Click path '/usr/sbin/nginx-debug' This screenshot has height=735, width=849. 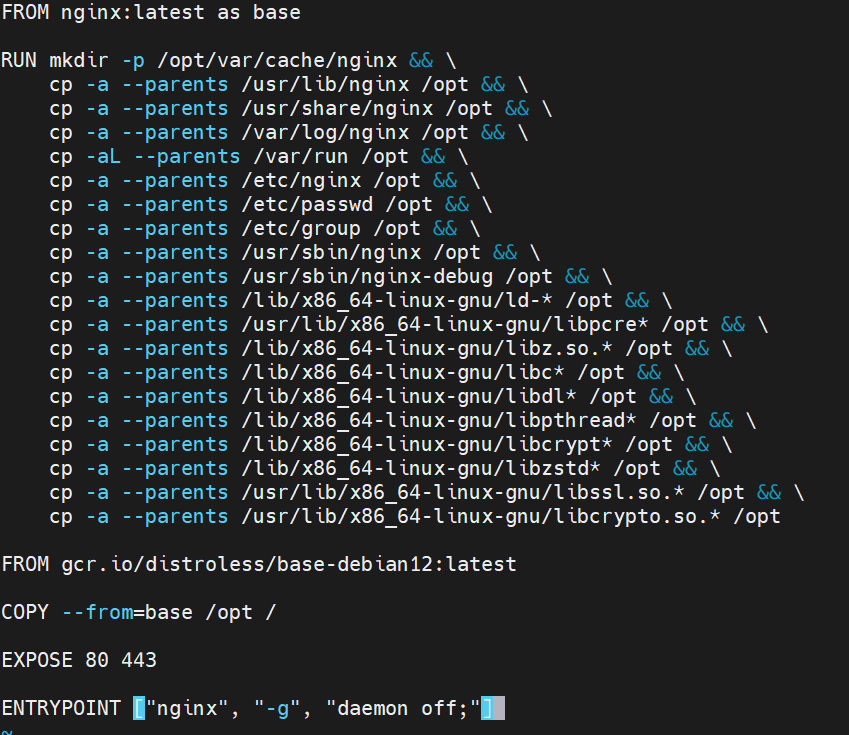pos(367,277)
